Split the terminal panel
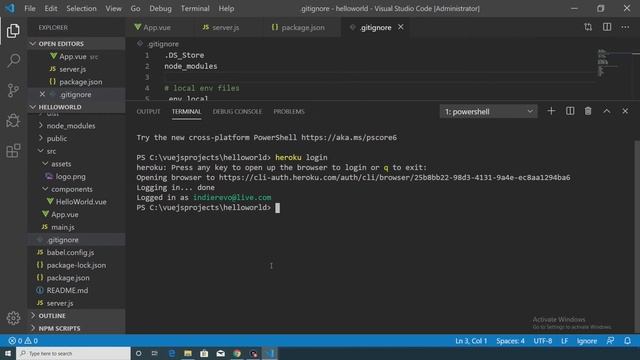 [x=570, y=111]
